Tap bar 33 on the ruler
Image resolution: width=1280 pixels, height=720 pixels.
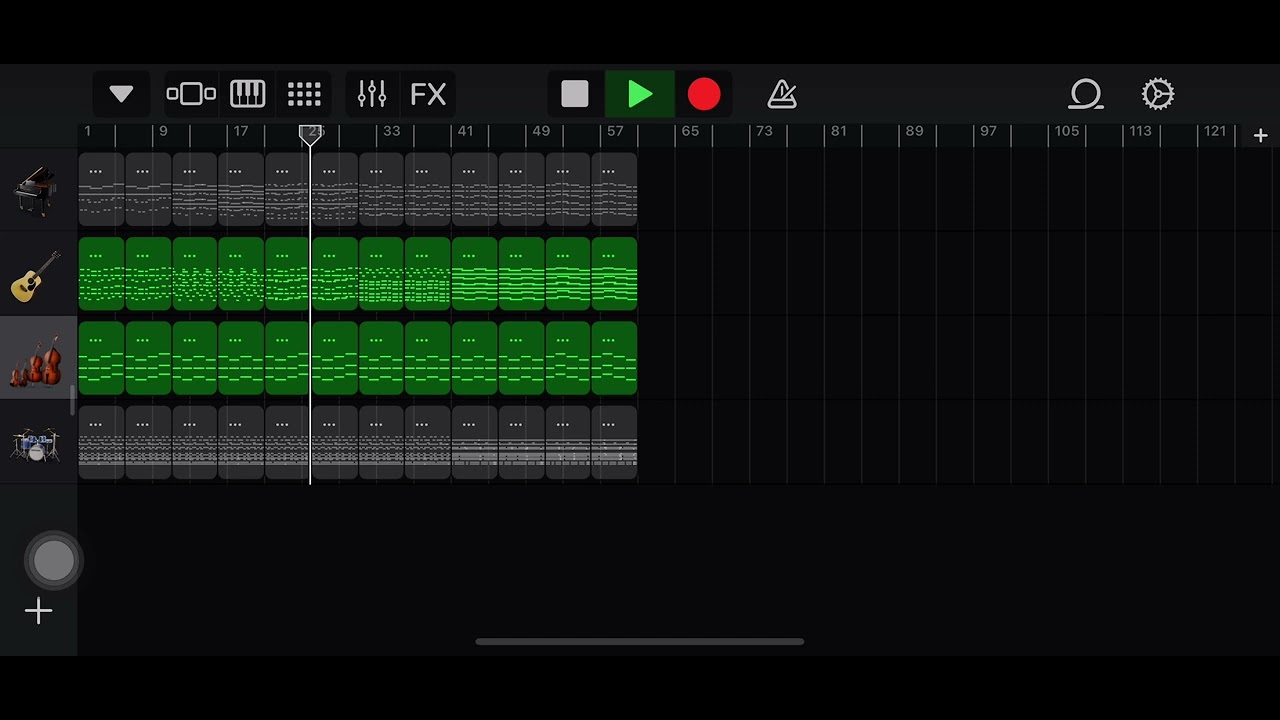(391, 132)
